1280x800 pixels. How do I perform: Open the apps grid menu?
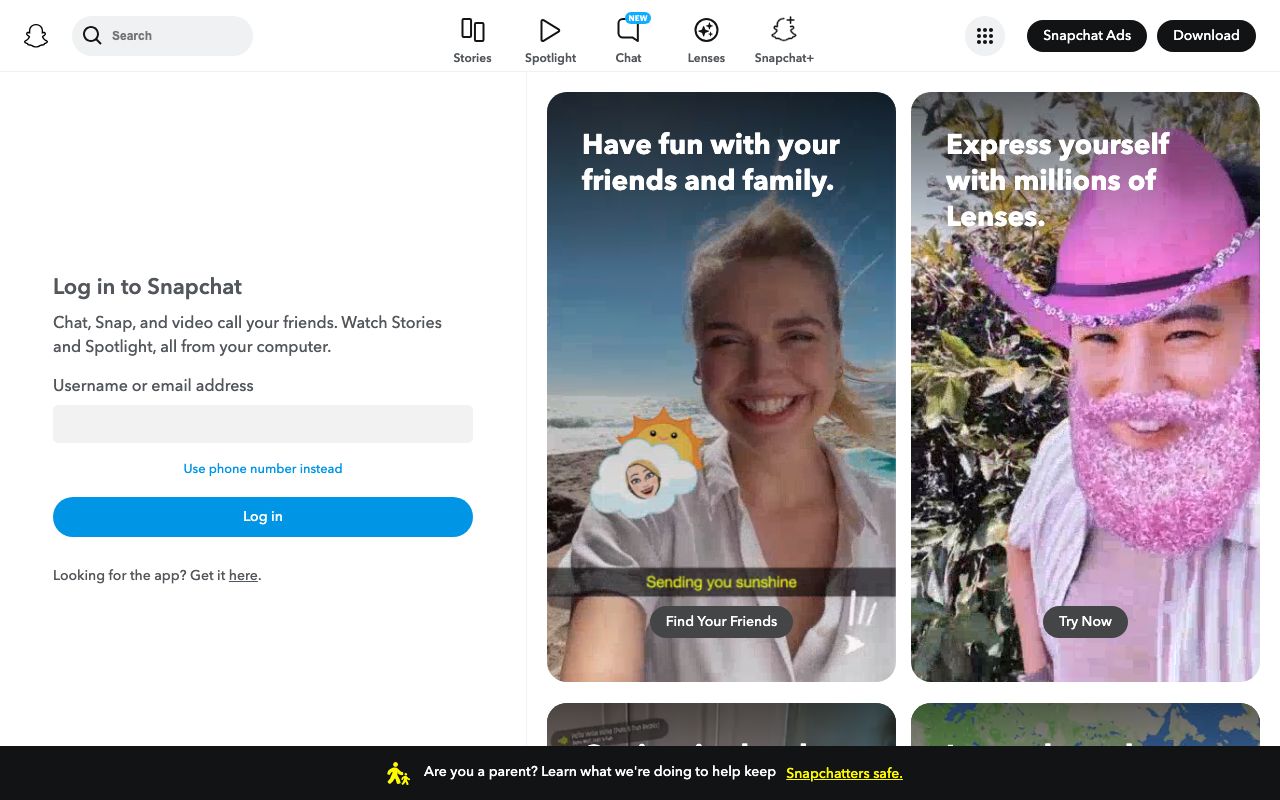(x=985, y=36)
